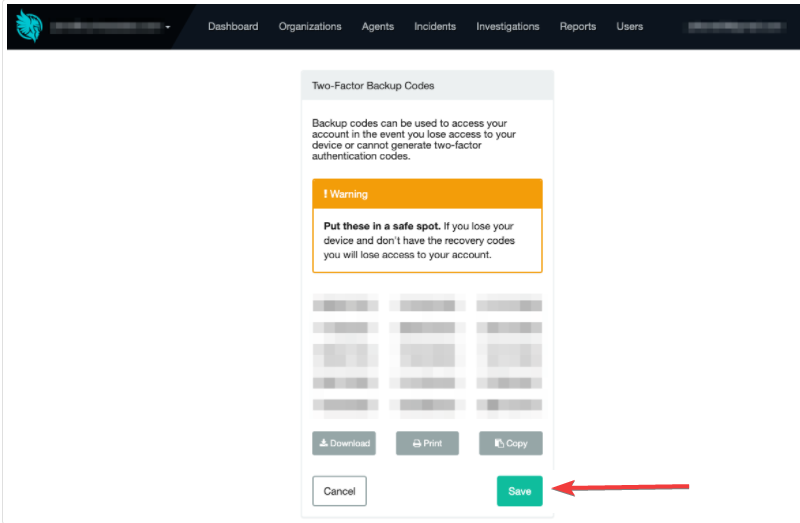The width and height of the screenshot is (800, 523).
Task: Select the top backup code in middle column
Action: 427,304
